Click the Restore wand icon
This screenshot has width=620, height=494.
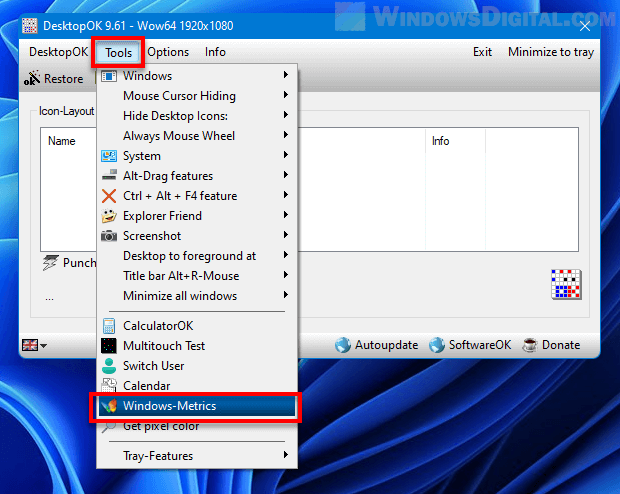[32, 78]
